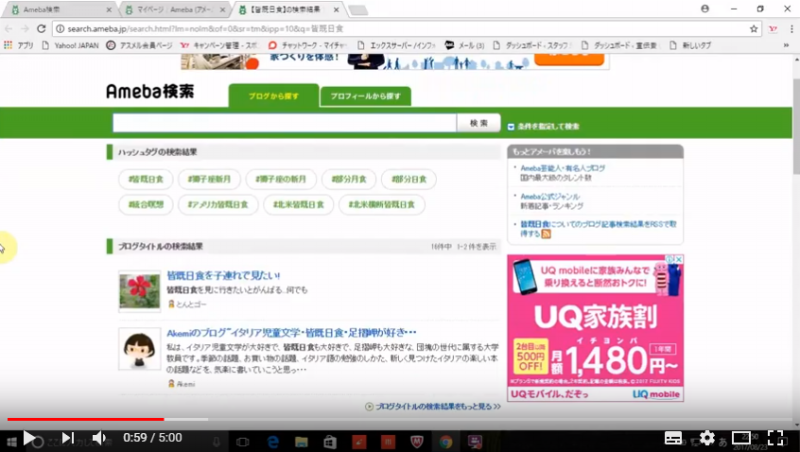Open the チャットワーク bookmark
Viewport: 800px width, 452px height.
pyautogui.click(x=307, y=45)
